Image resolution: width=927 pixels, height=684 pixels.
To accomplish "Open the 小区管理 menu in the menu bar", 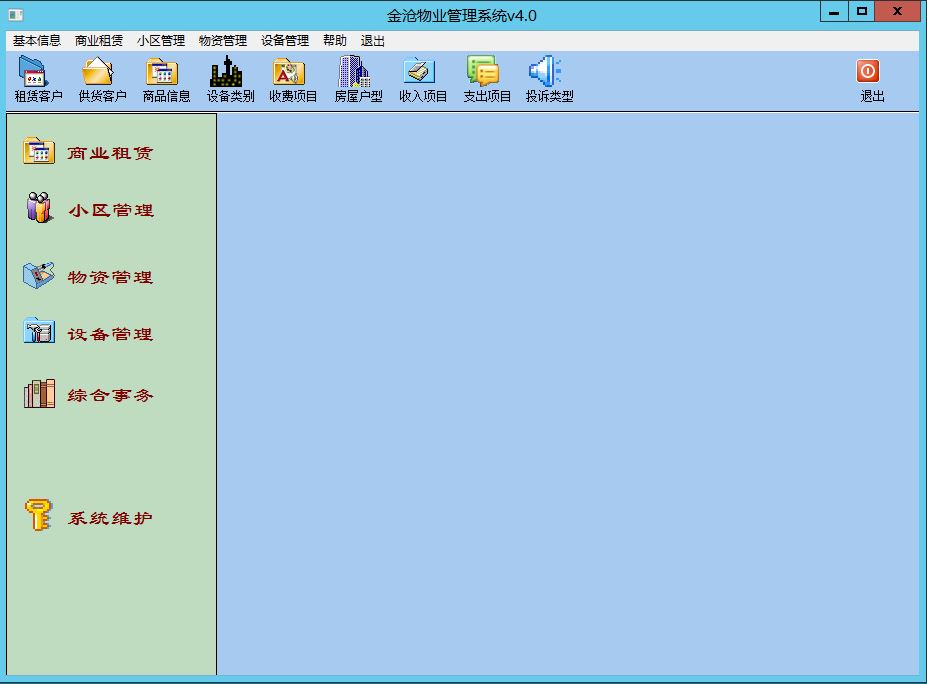I will (x=161, y=41).
